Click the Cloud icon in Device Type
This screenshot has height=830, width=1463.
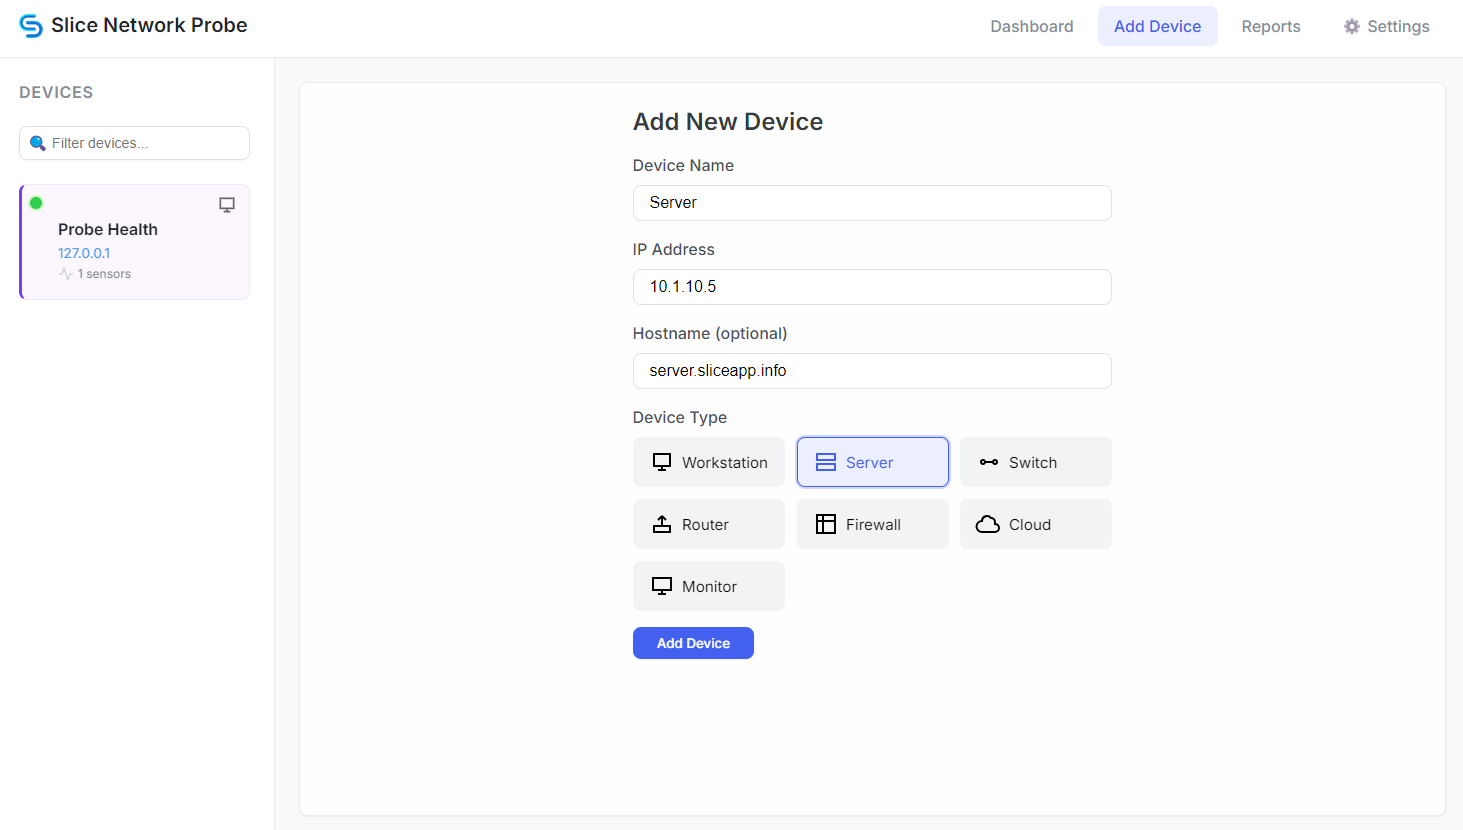tap(987, 523)
